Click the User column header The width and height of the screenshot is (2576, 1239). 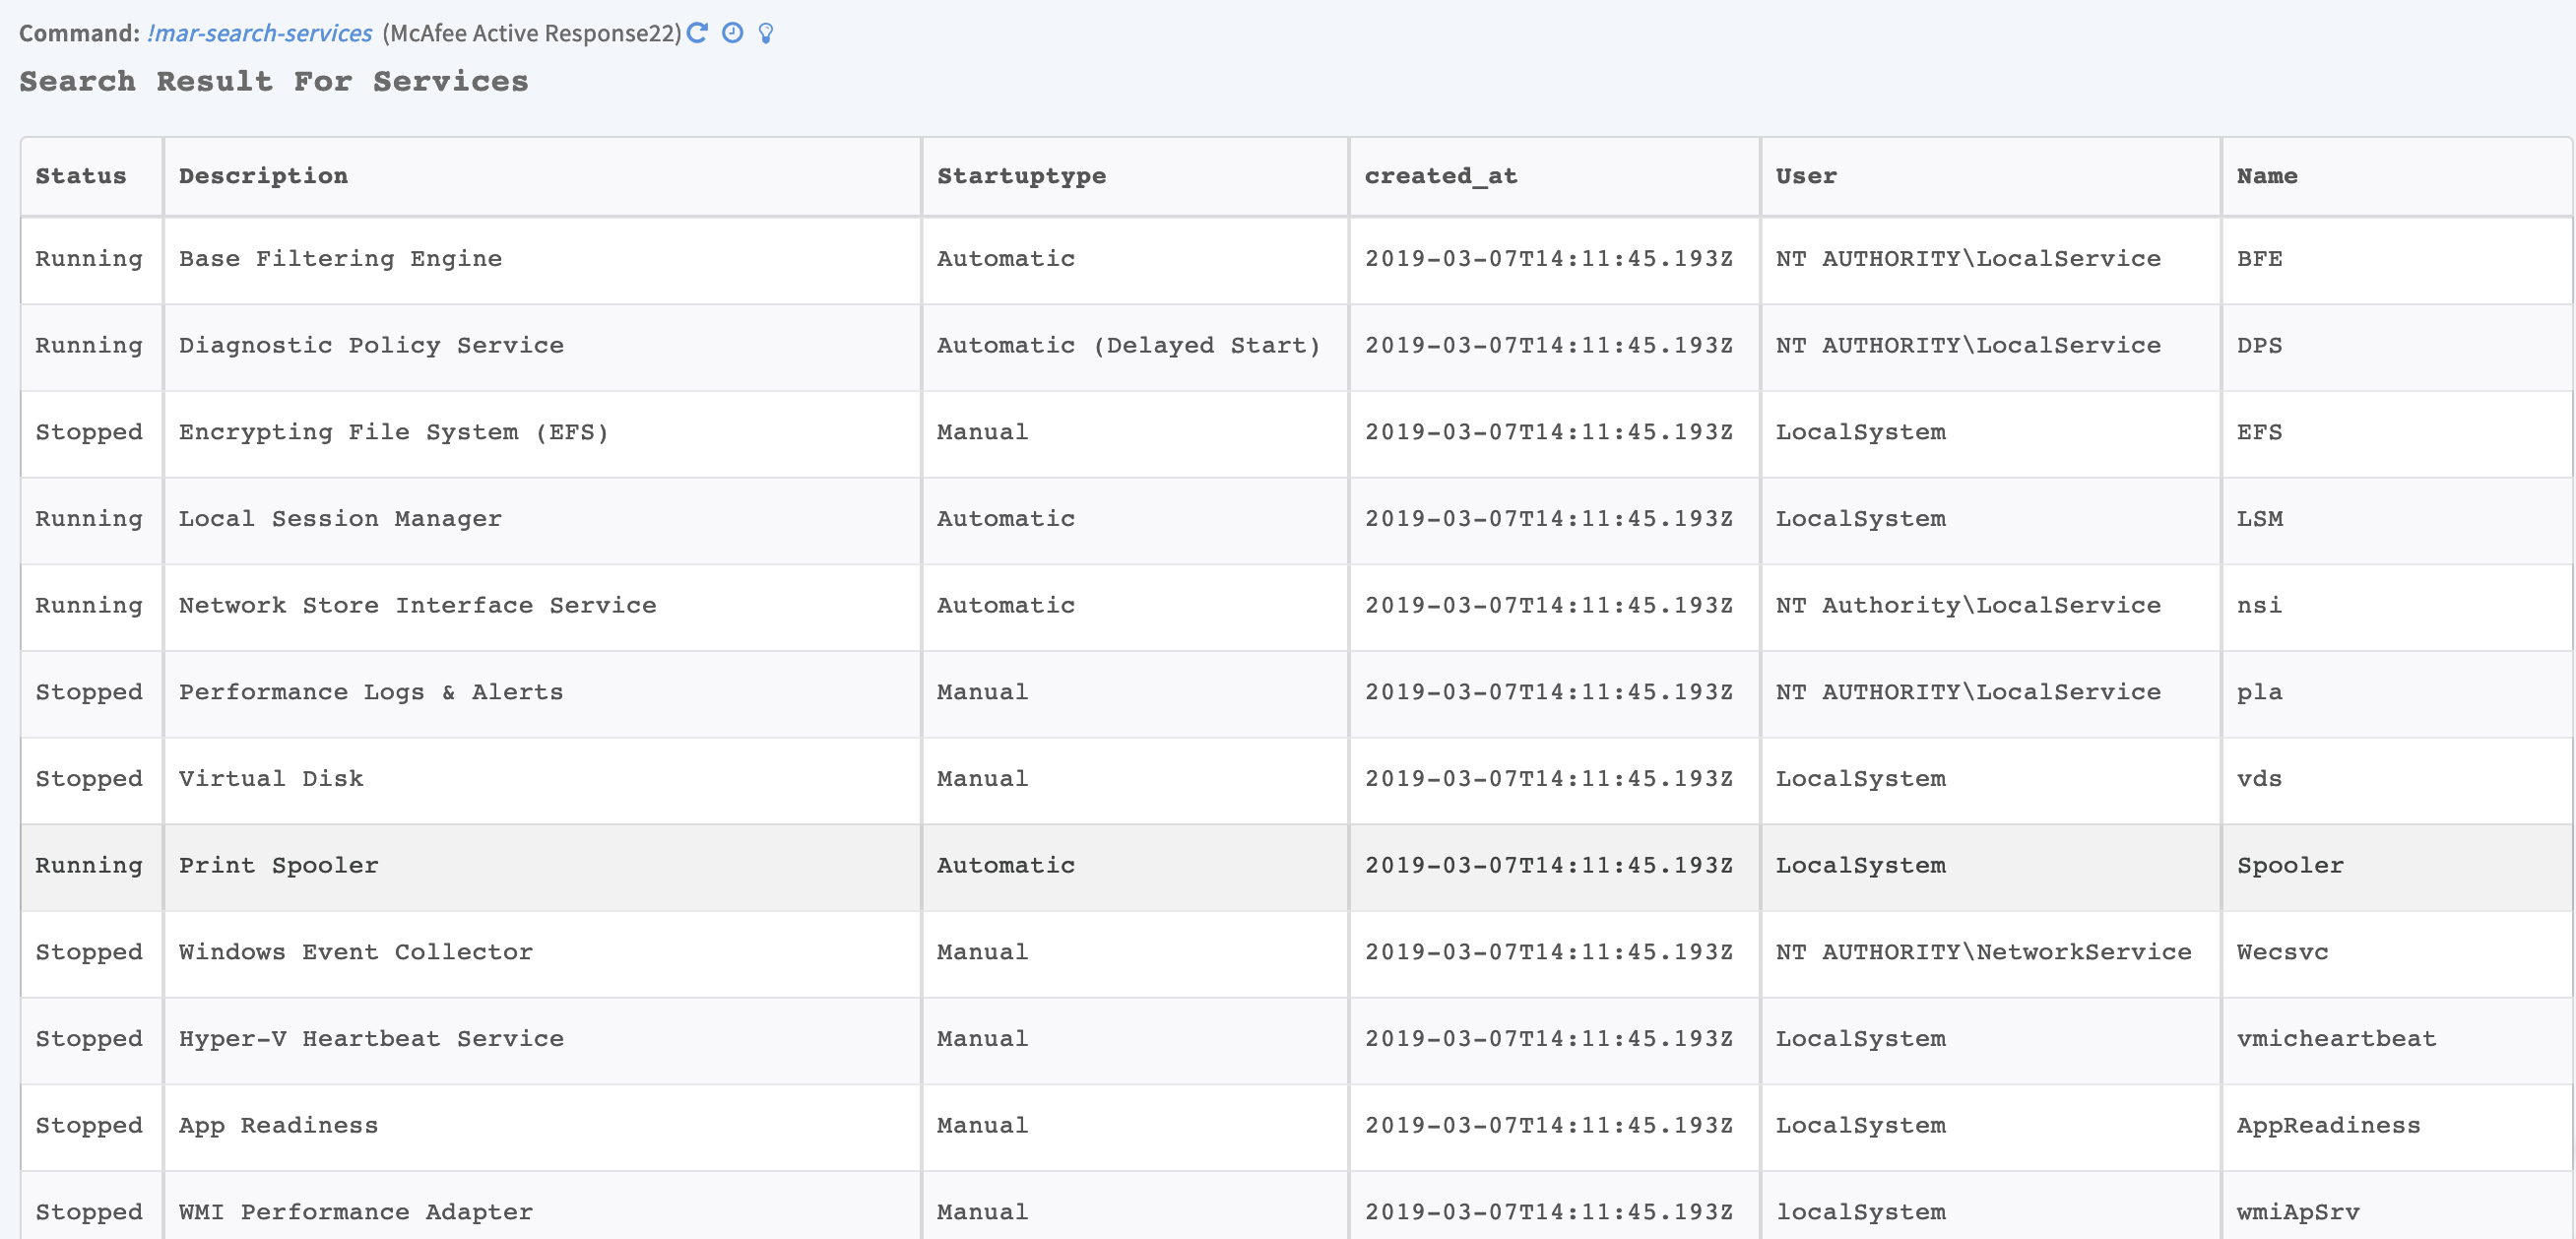1805,176
